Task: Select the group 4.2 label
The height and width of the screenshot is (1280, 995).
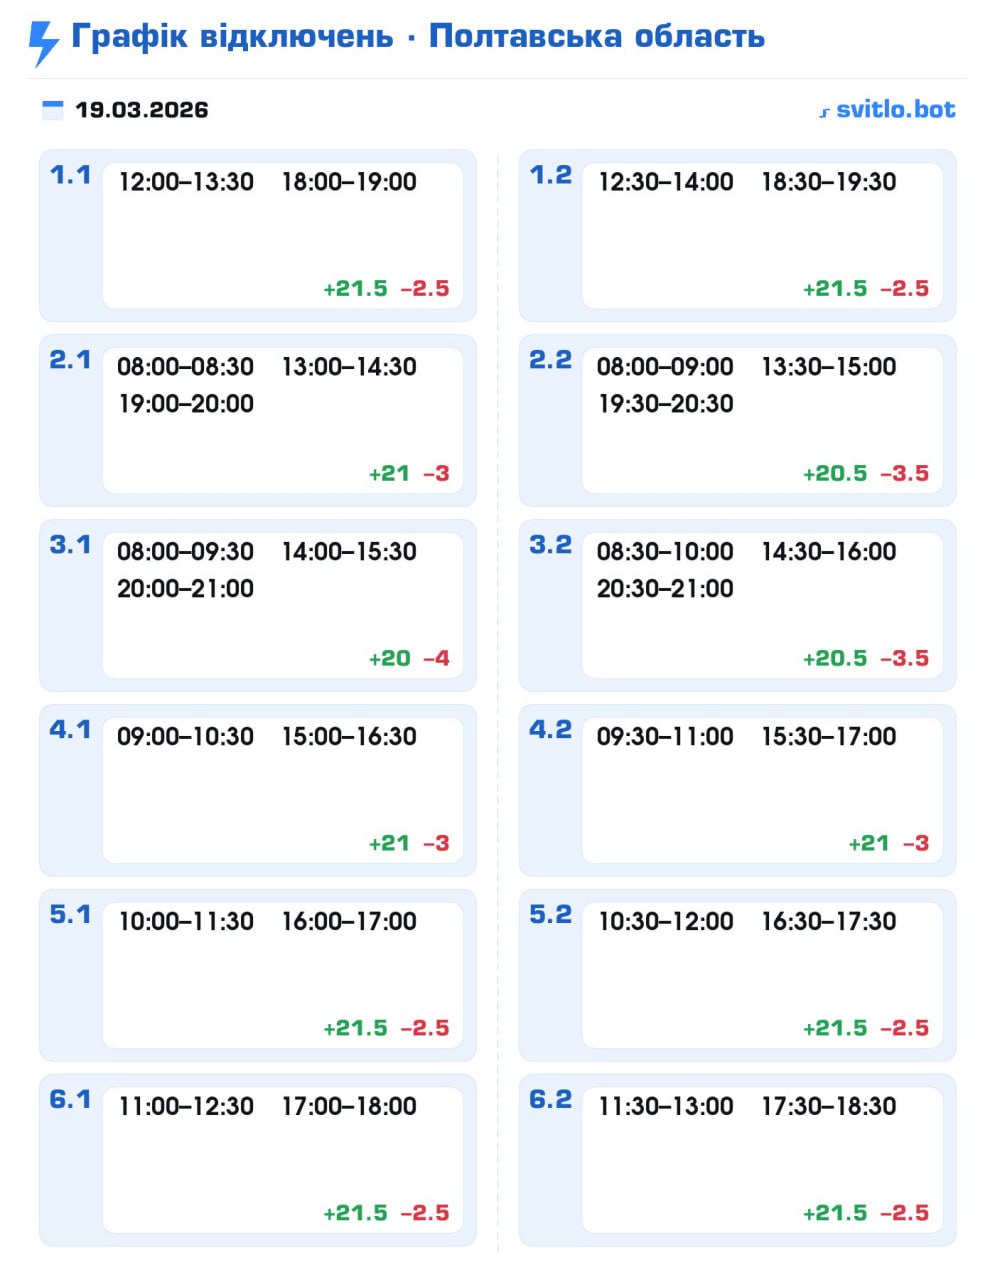Action: tap(550, 730)
